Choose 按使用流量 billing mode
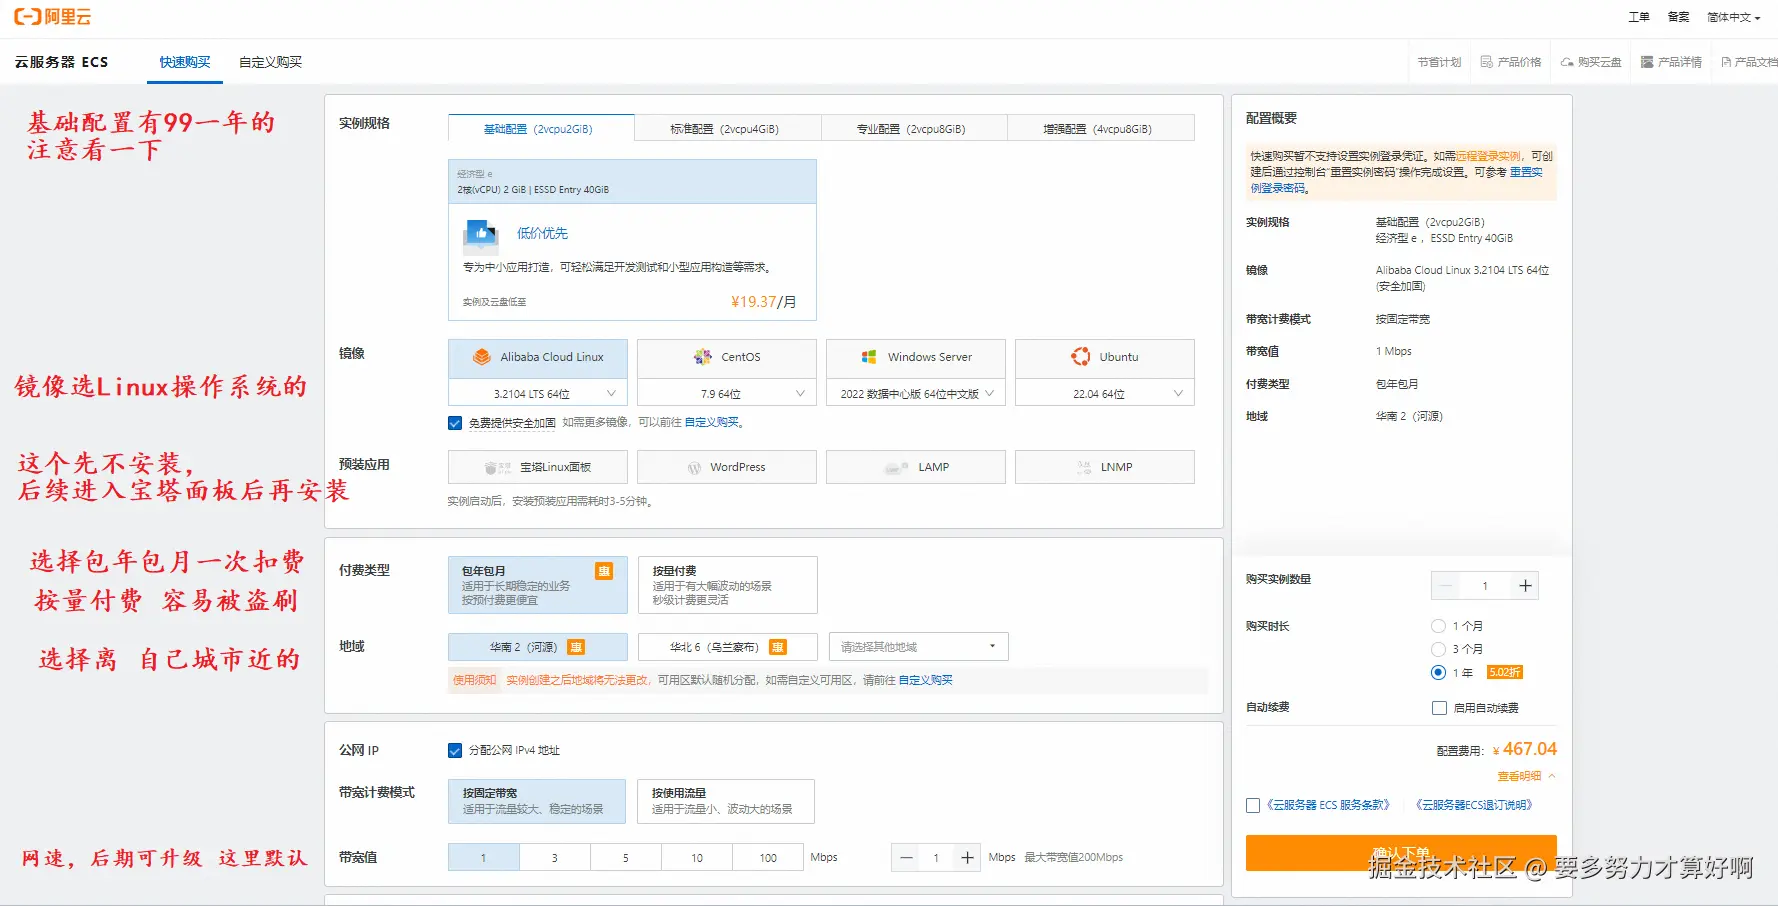This screenshot has height=906, width=1778. coord(726,801)
